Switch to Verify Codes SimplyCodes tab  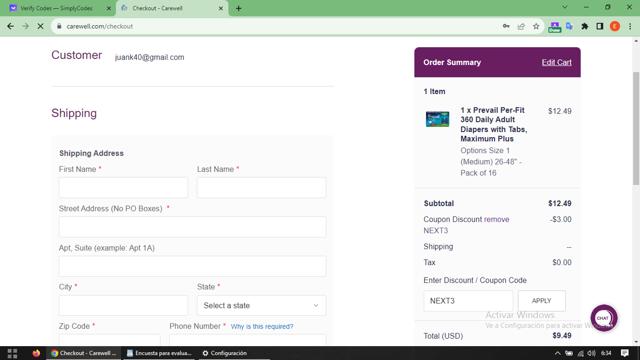pos(57,8)
